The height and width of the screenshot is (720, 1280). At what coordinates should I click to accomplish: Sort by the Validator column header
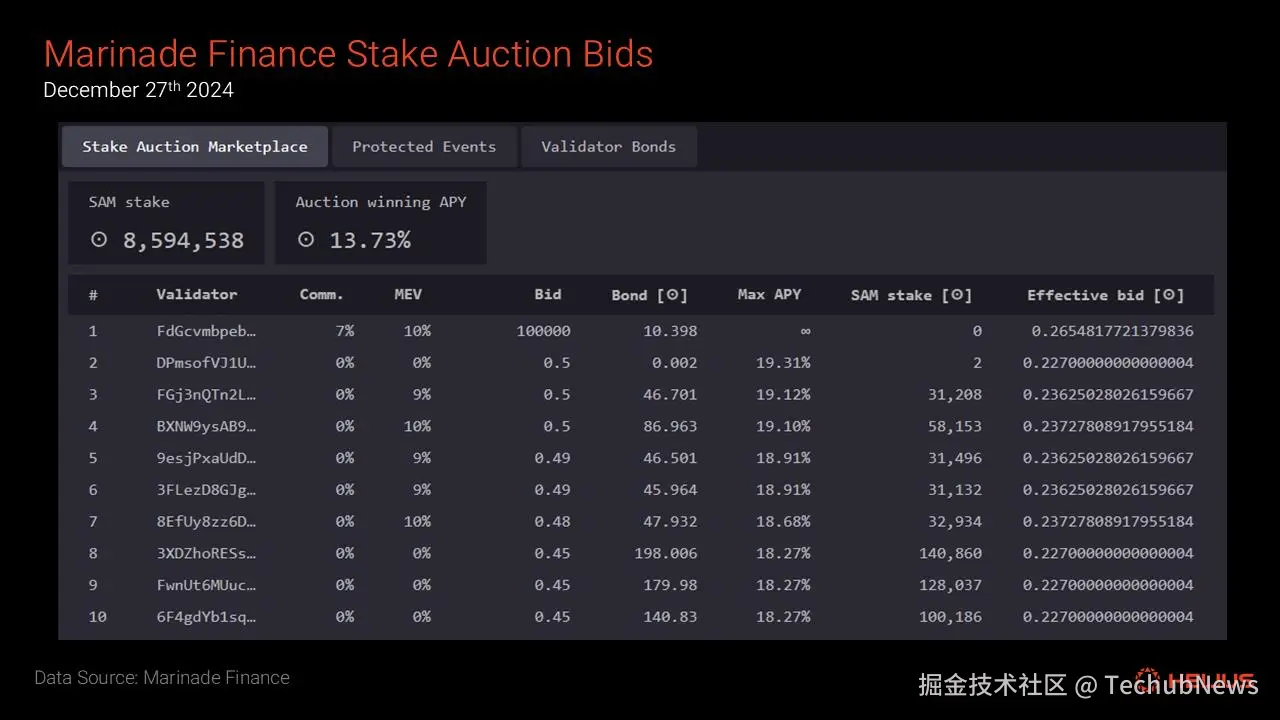pos(197,295)
